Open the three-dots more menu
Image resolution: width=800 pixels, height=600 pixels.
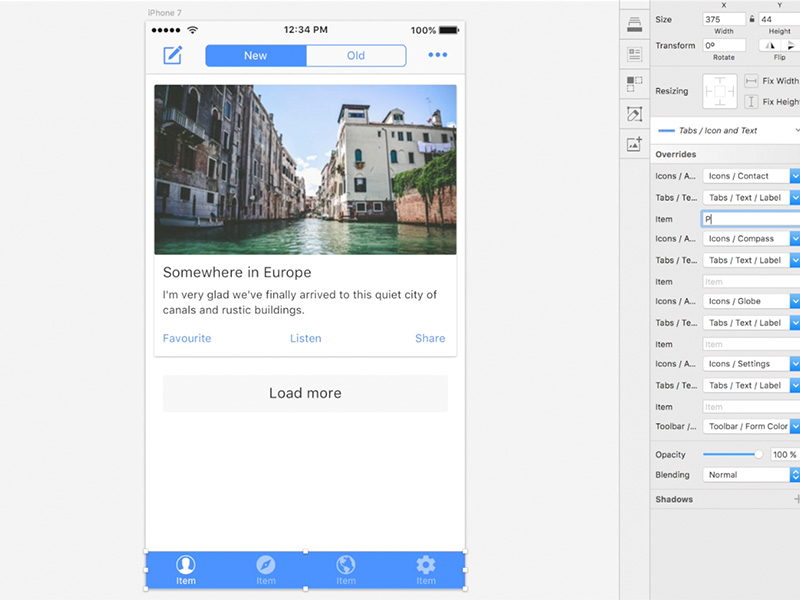click(x=438, y=55)
